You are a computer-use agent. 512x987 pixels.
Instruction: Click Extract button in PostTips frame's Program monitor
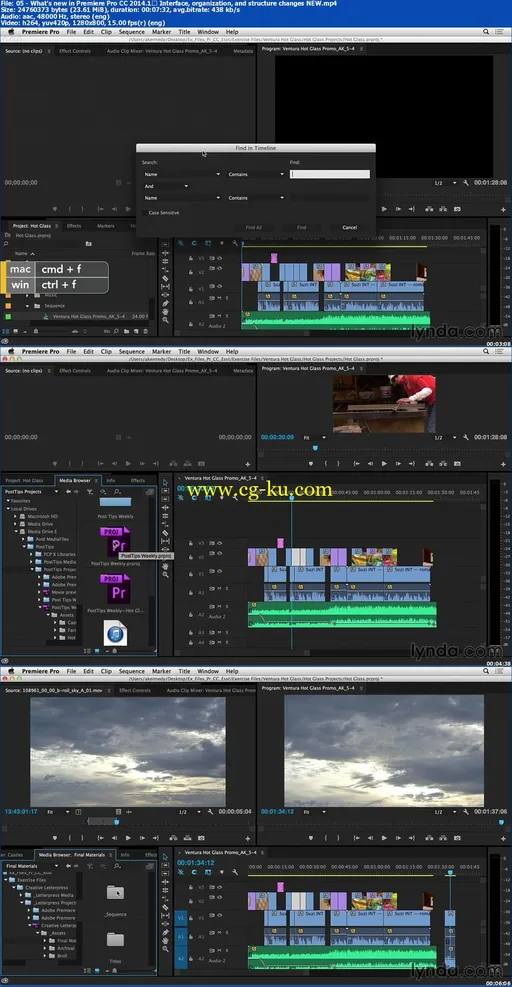click(443, 463)
